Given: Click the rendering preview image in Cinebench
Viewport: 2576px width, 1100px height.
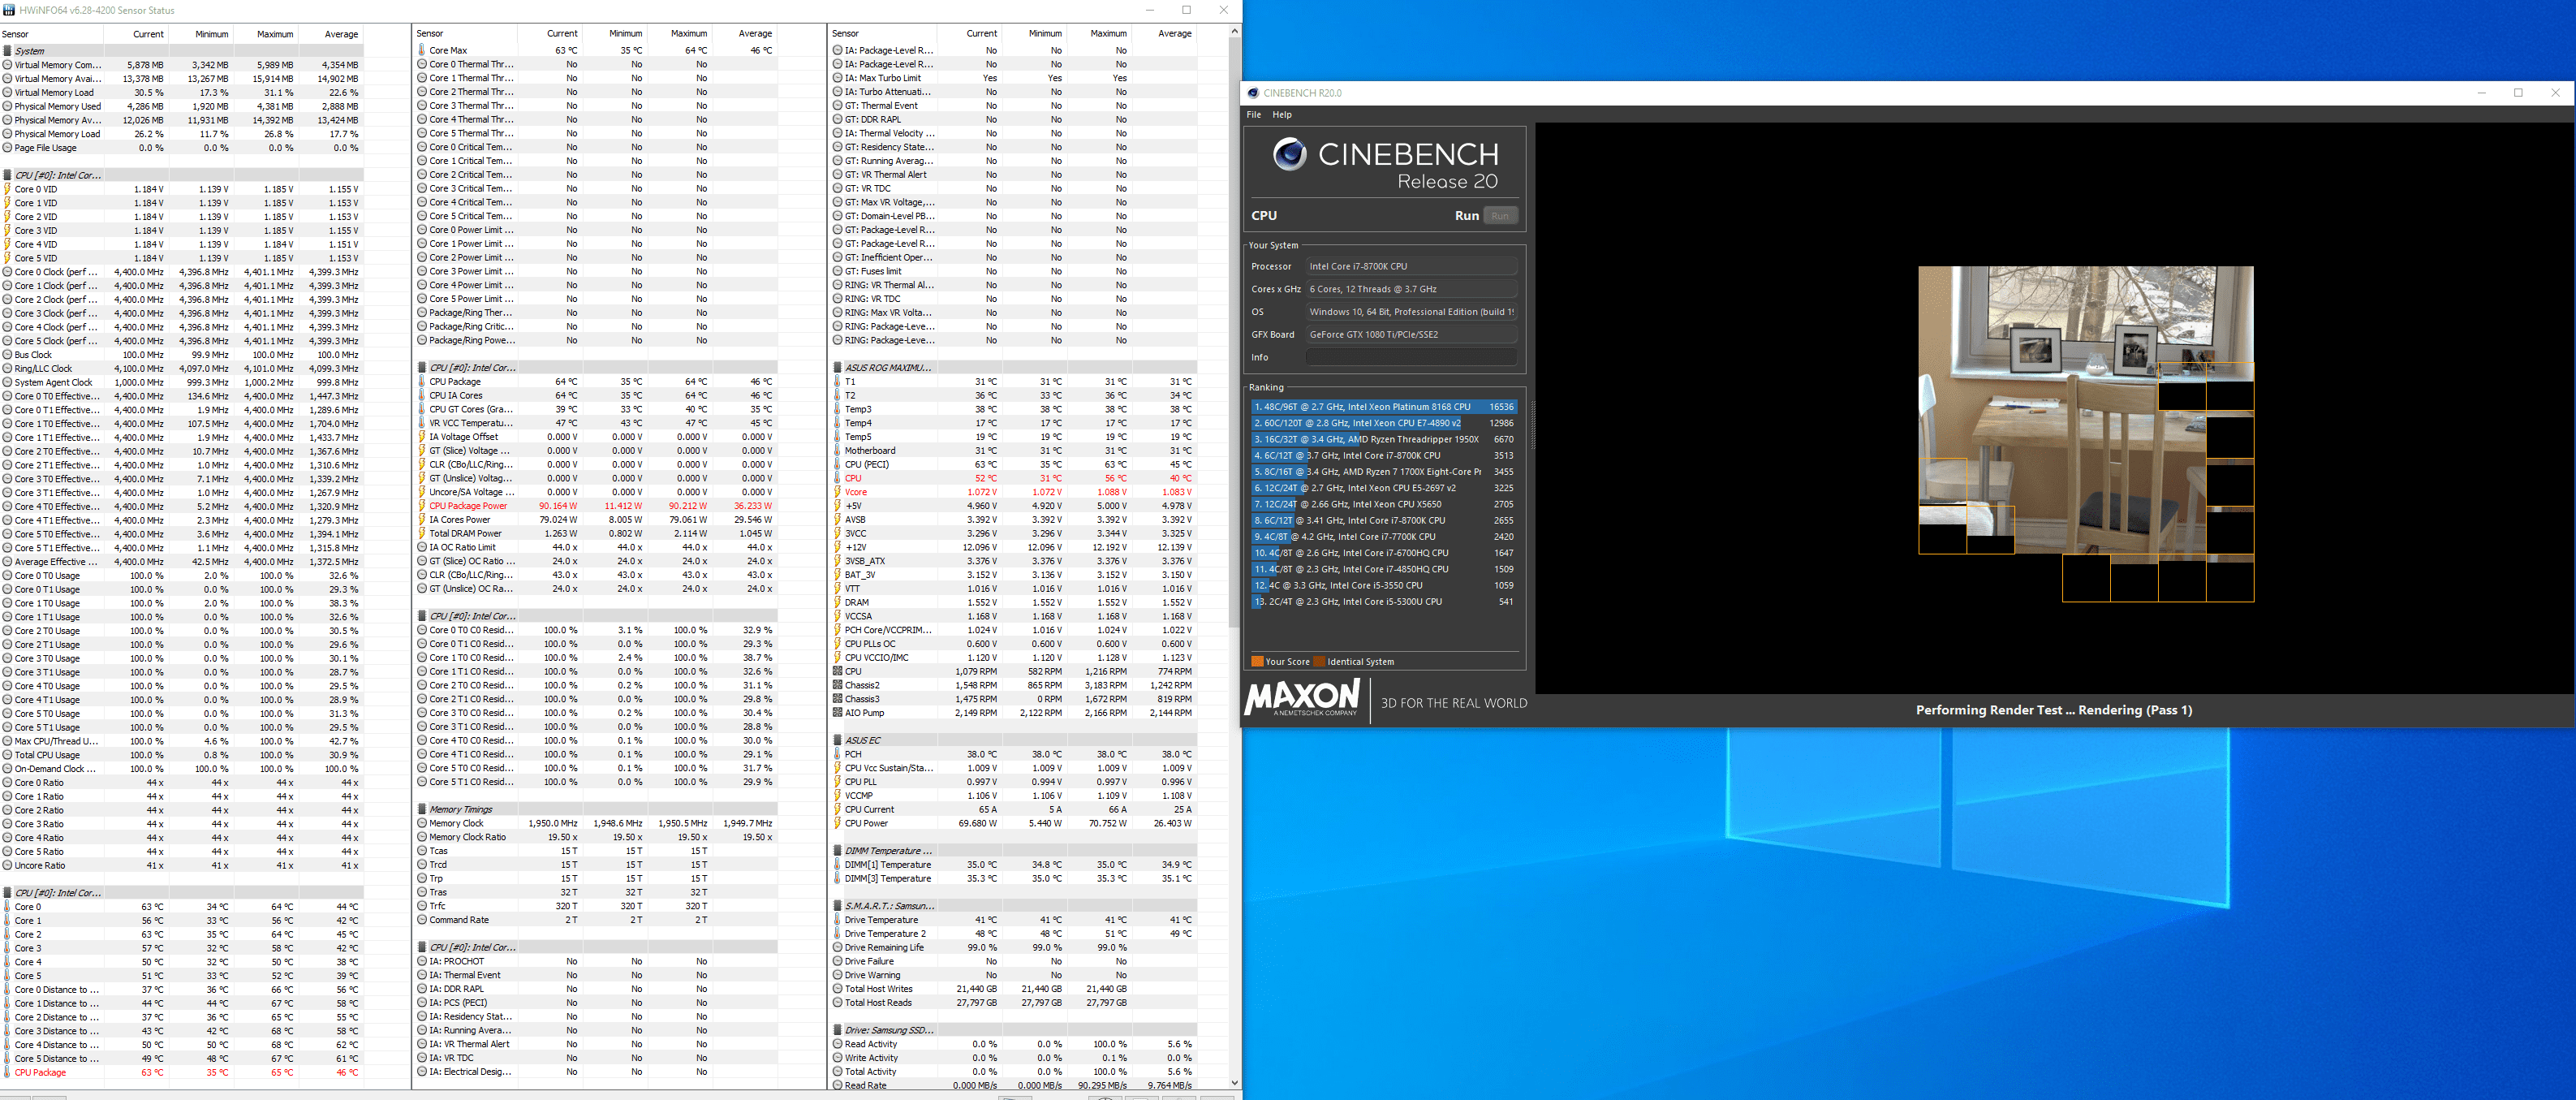Looking at the screenshot, I should [x=2086, y=433].
